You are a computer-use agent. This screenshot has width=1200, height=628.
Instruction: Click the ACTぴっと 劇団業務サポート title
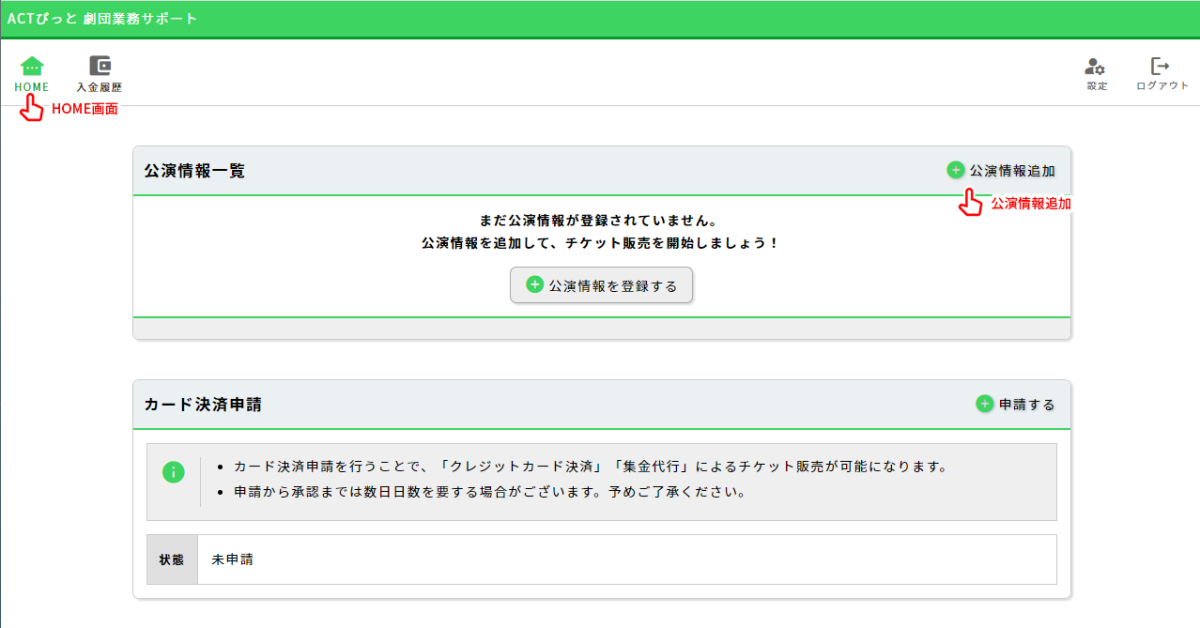(x=103, y=19)
